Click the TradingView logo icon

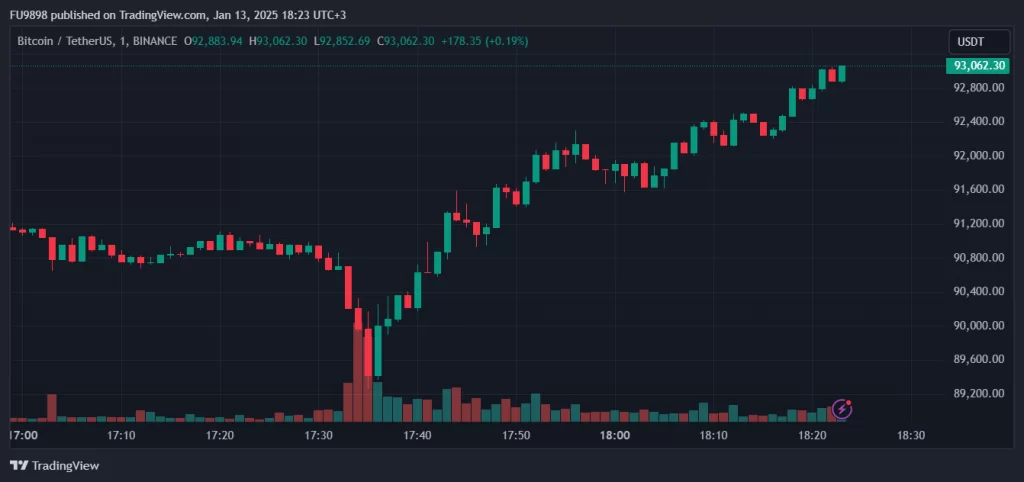(x=18, y=465)
